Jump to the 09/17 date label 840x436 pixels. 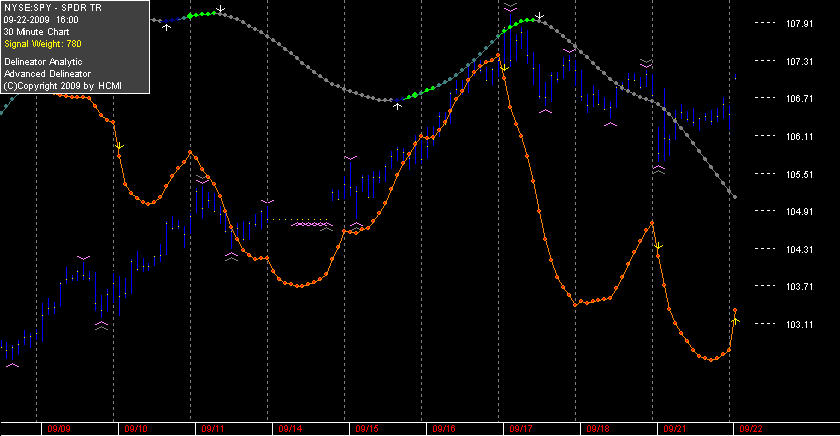pos(521,429)
